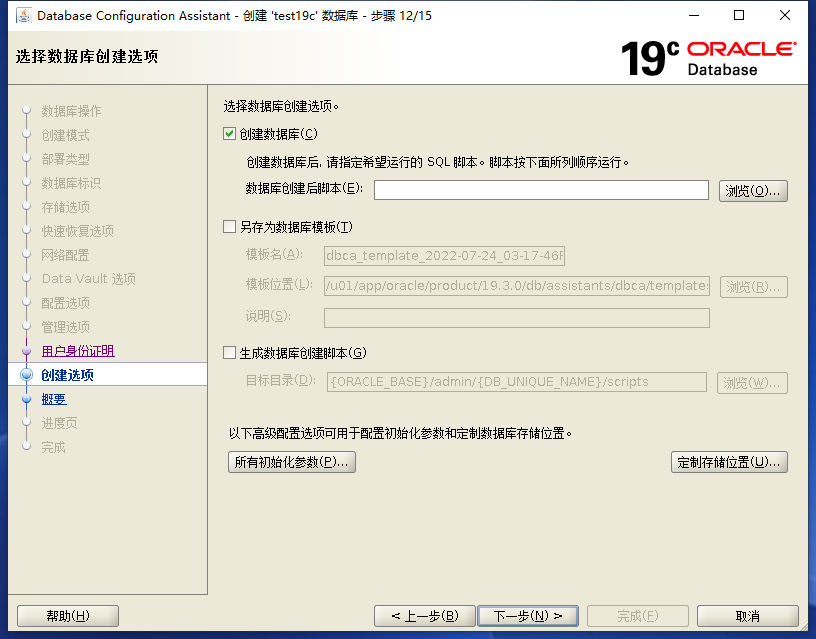The image size is (816, 639).
Task: Click the 数据库创建后脚本(E) input field
Action: [541, 190]
